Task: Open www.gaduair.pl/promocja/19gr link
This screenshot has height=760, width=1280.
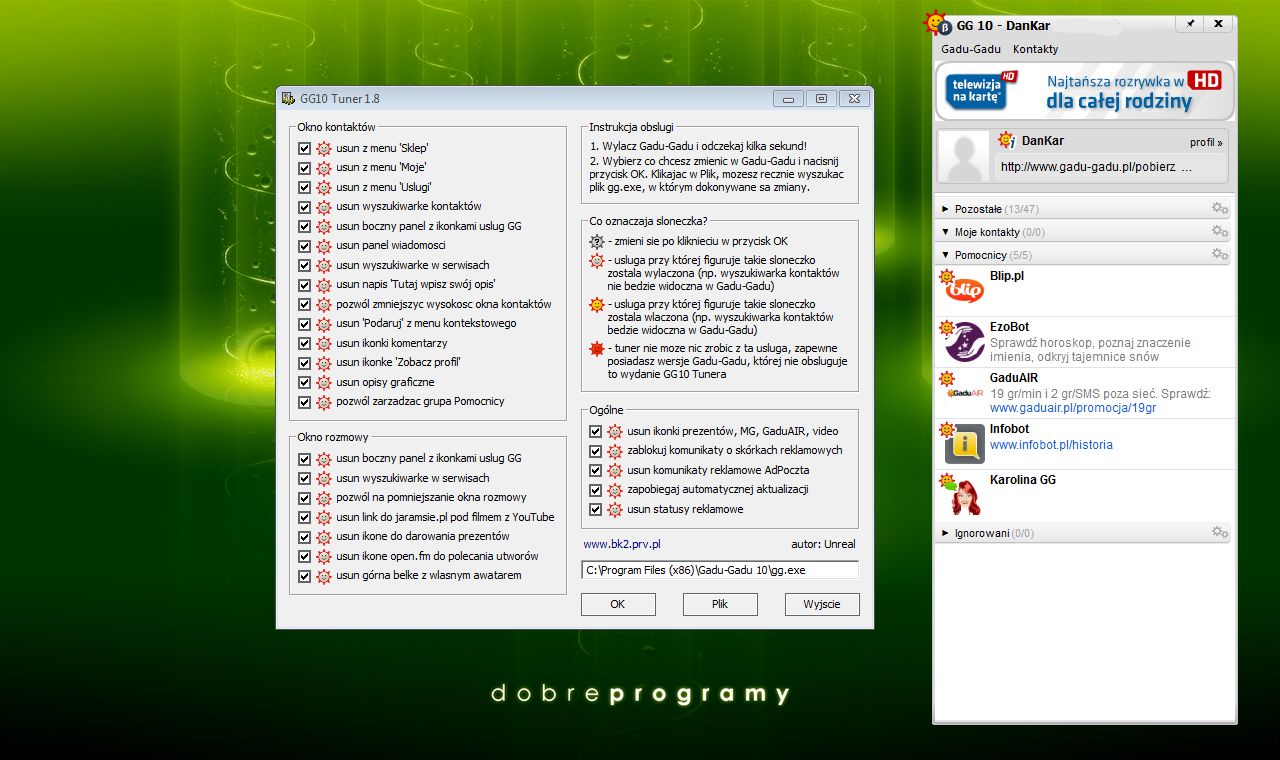Action: pos(1073,408)
